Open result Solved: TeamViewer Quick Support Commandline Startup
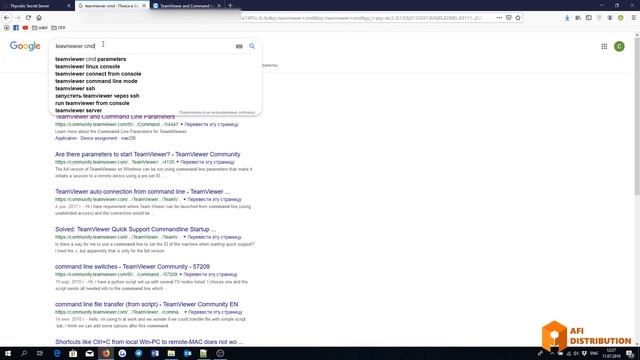 pos(136,229)
